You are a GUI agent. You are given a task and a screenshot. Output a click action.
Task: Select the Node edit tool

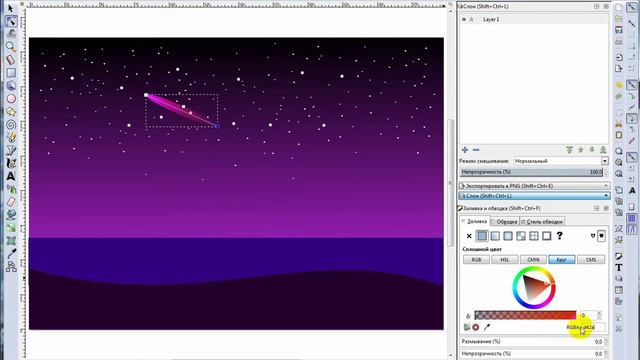coord(11,21)
